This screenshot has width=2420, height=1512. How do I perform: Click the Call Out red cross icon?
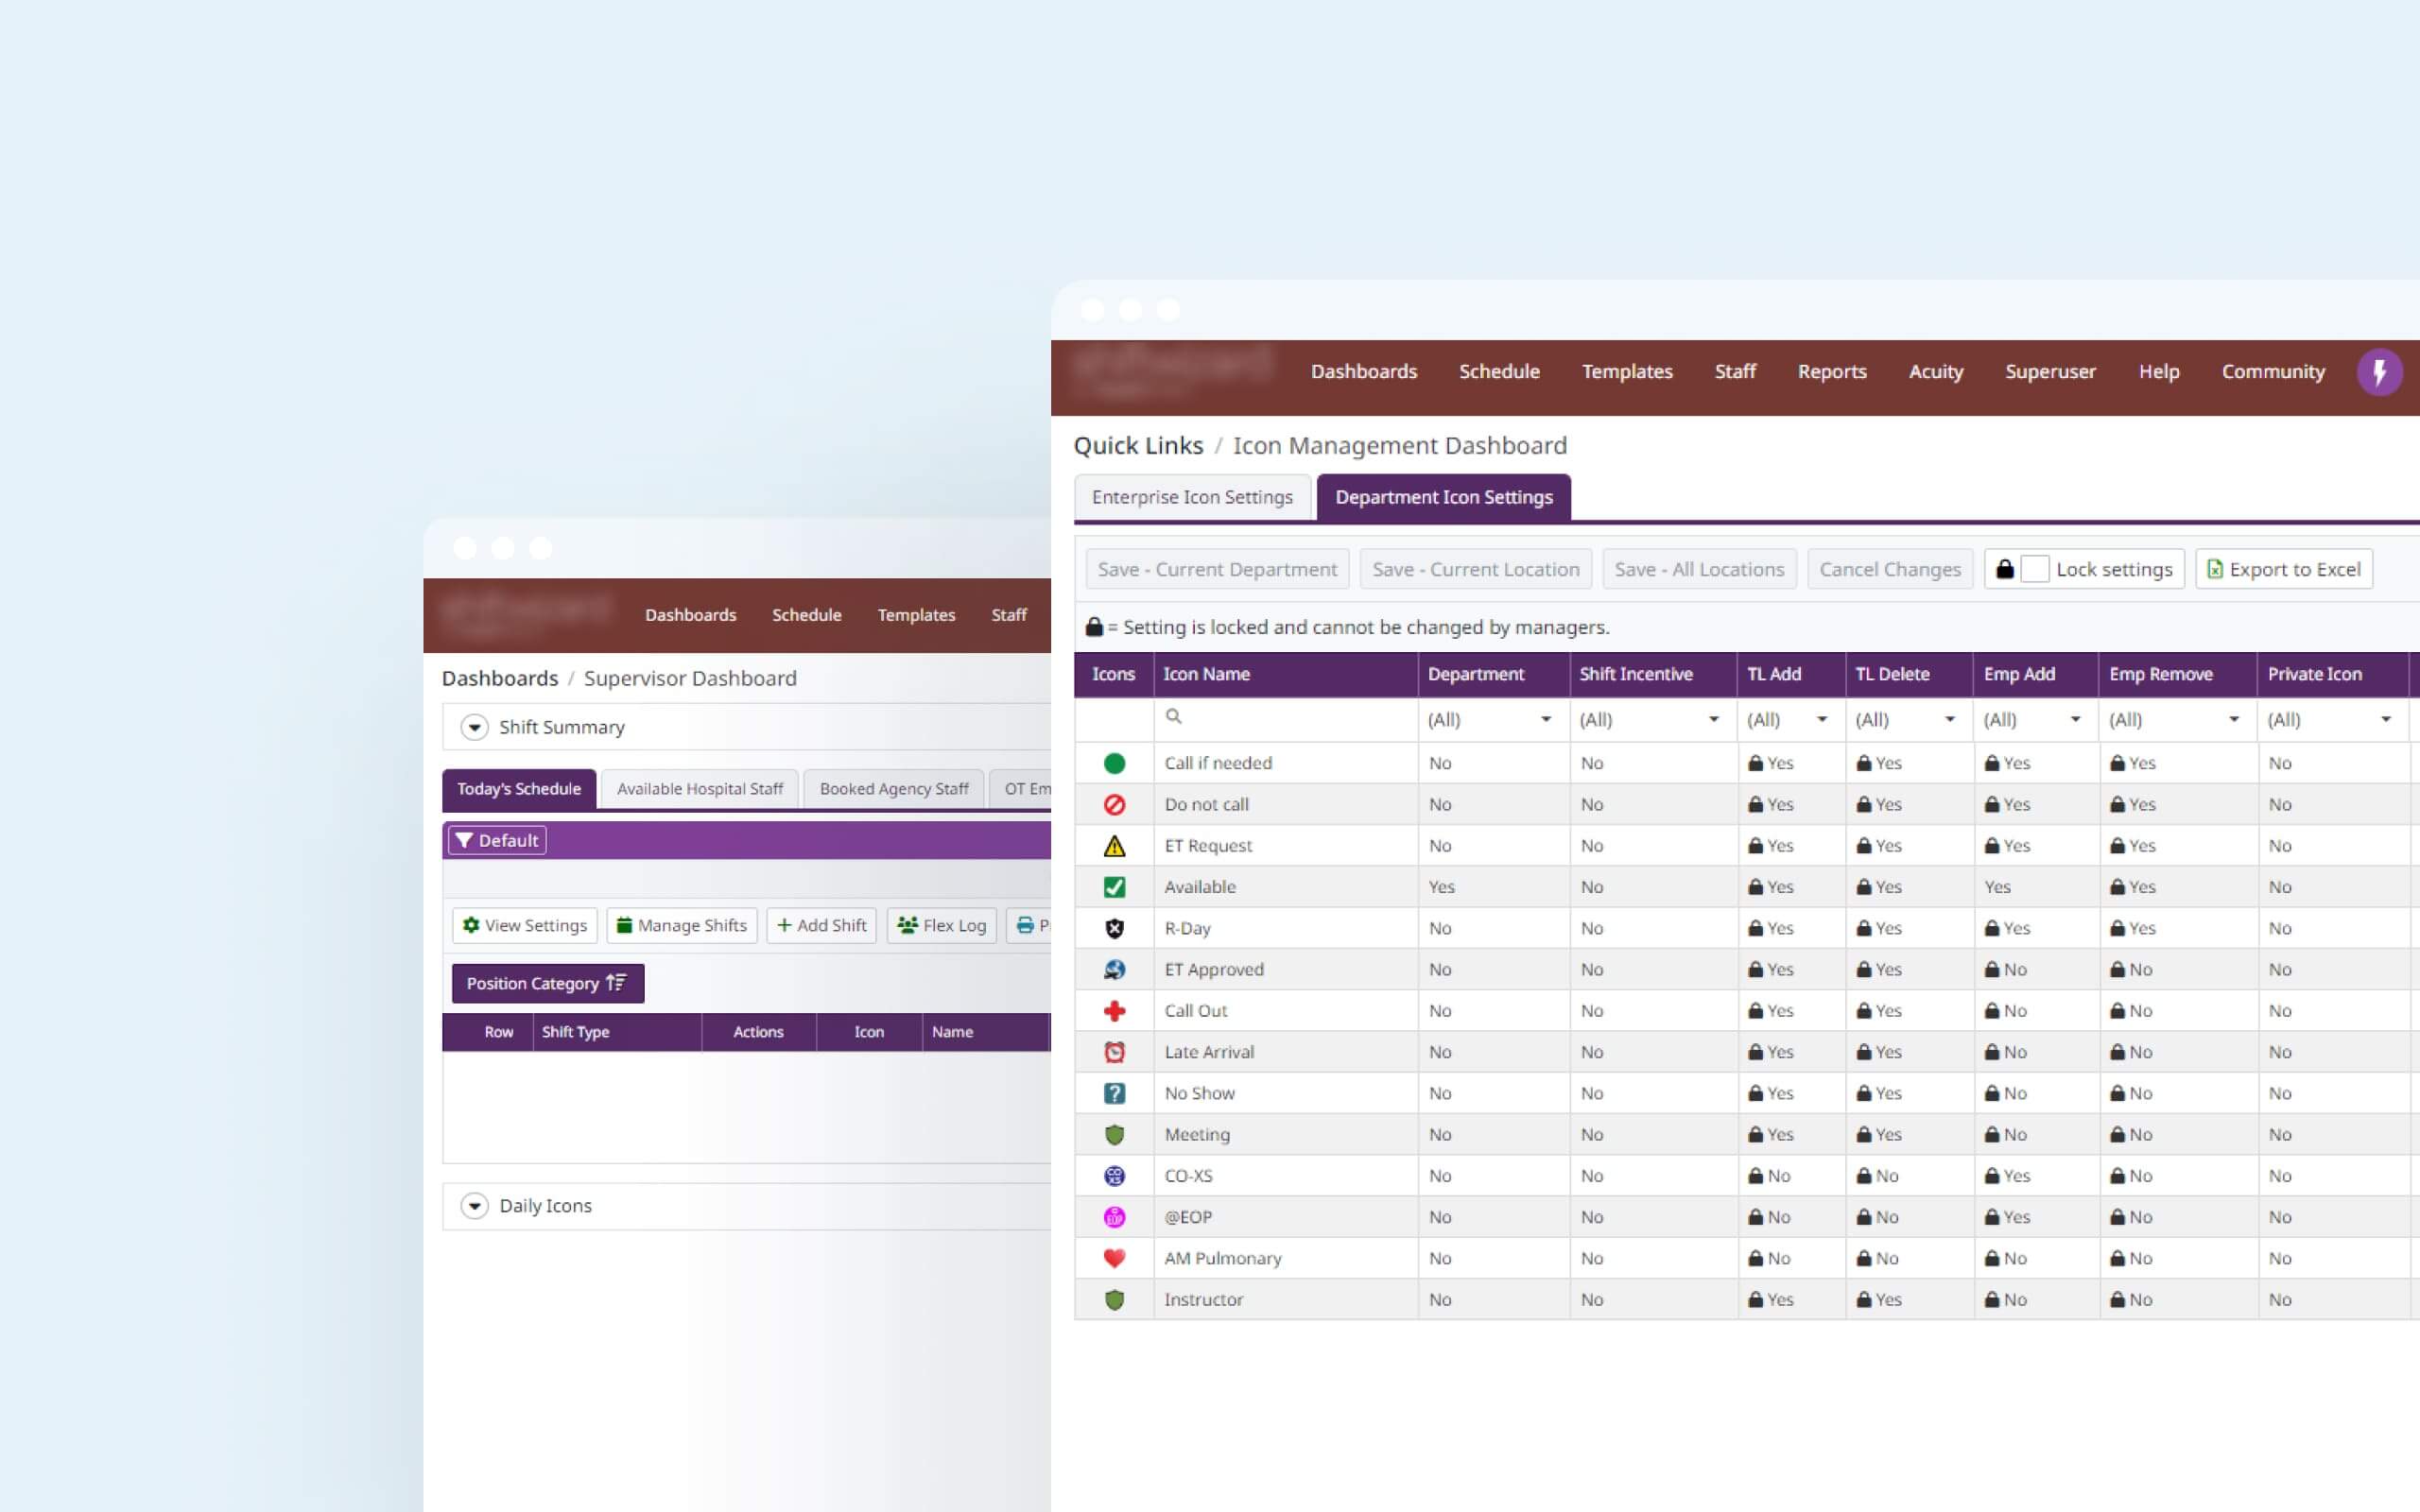pyautogui.click(x=1113, y=1010)
